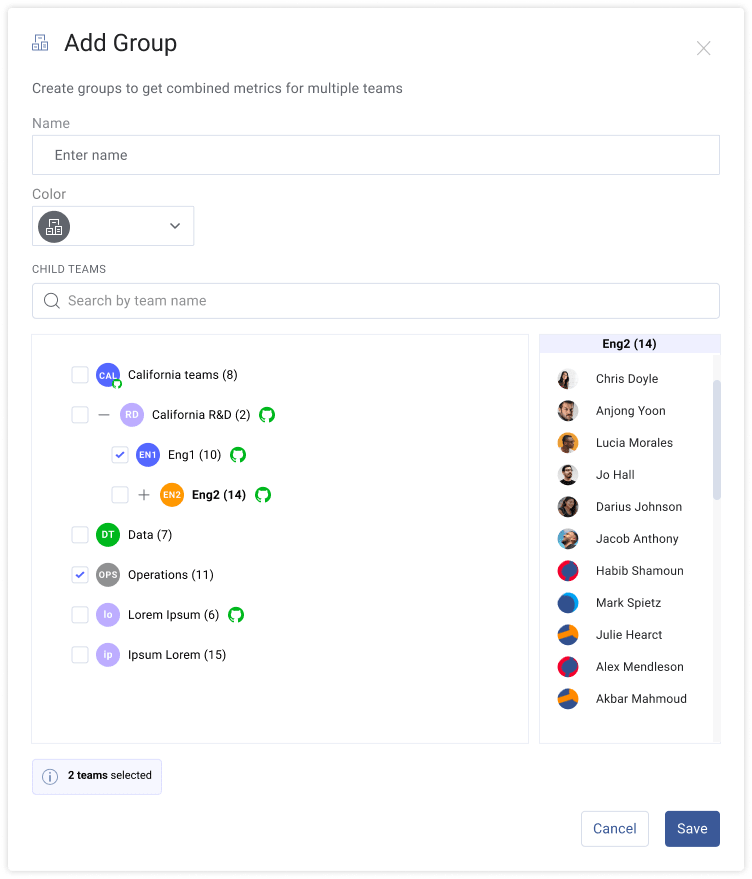Click the group icon beside Add Group title
This screenshot has width=752, height=879.
tap(40, 43)
